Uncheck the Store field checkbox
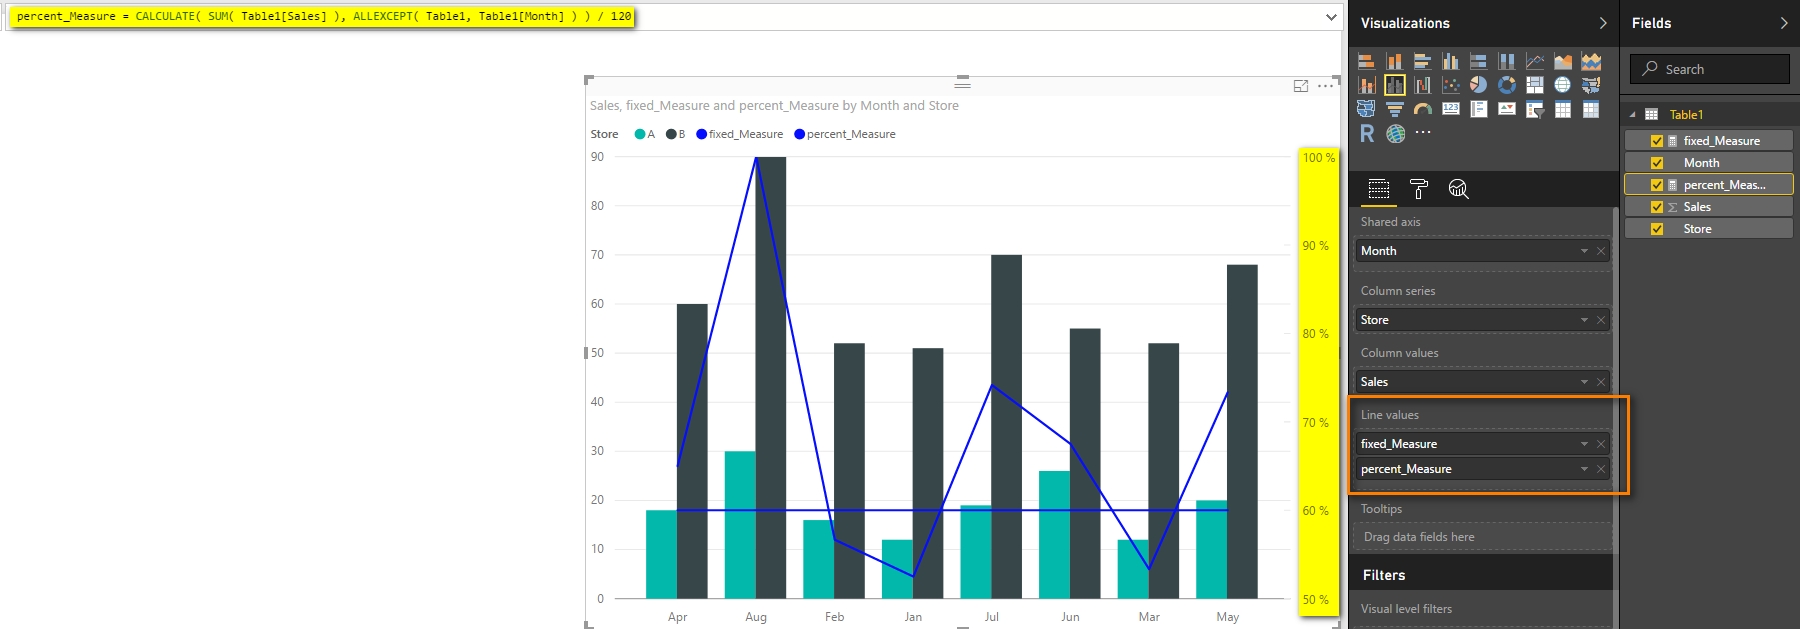1800x629 pixels. tap(1657, 229)
